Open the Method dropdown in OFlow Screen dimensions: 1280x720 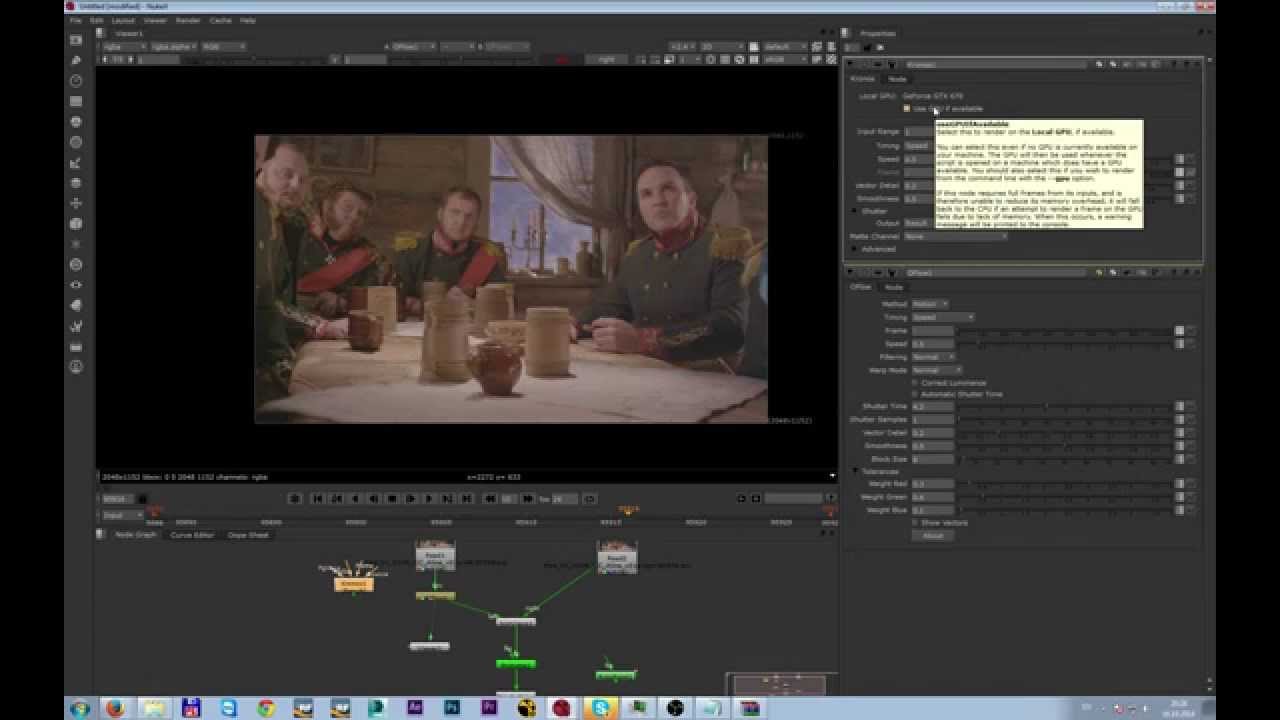(930, 304)
